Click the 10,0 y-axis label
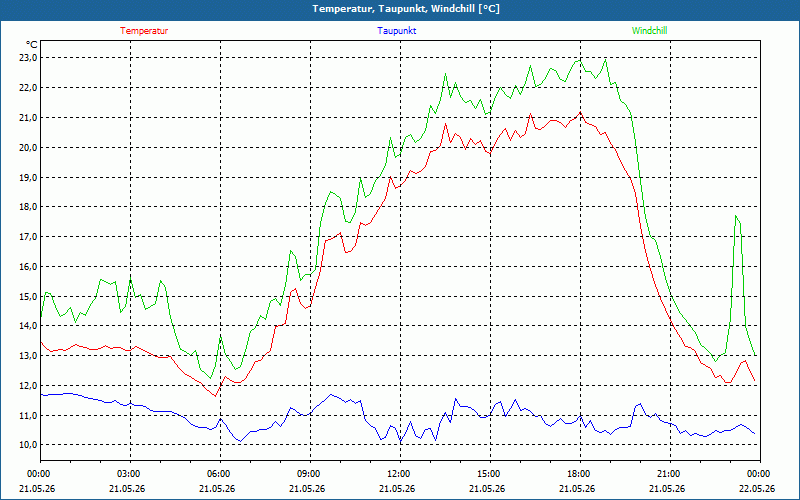Viewport: 800px width, 500px height. (x=28, y=445)
